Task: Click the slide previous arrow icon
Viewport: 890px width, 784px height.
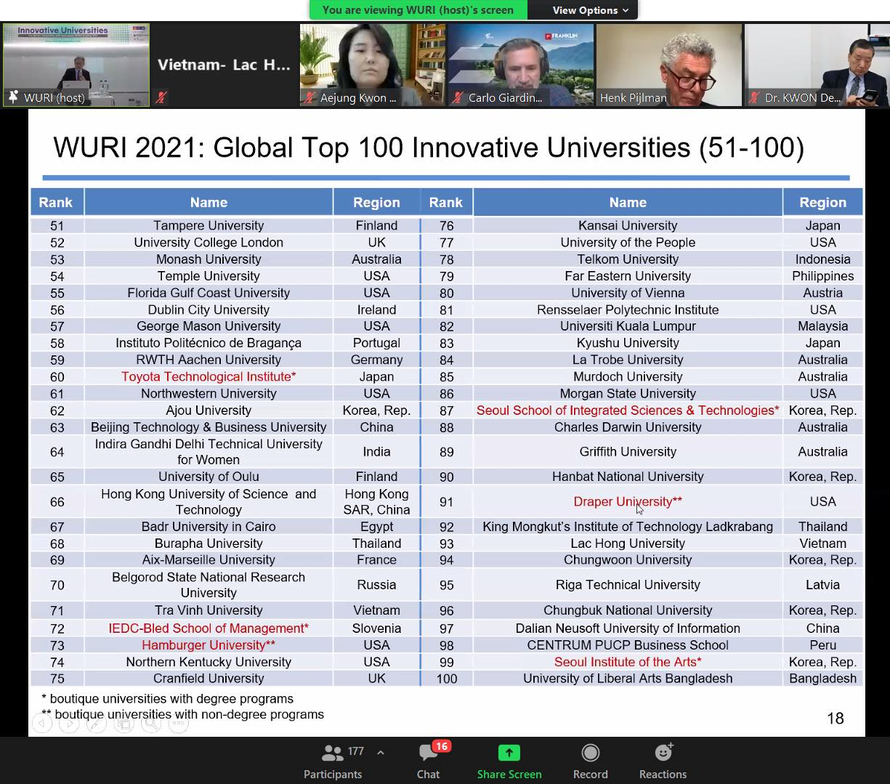Action: point(42,722)
